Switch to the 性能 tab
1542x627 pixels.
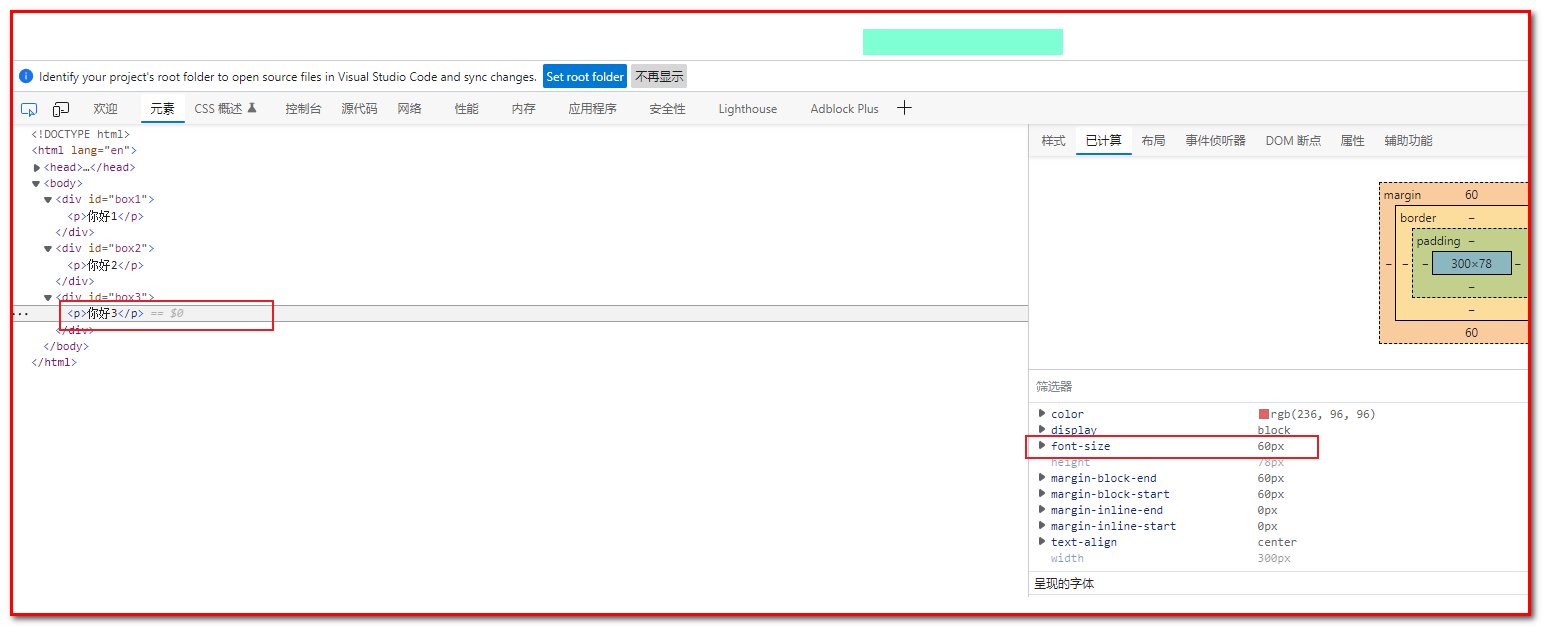click(466, 109)
